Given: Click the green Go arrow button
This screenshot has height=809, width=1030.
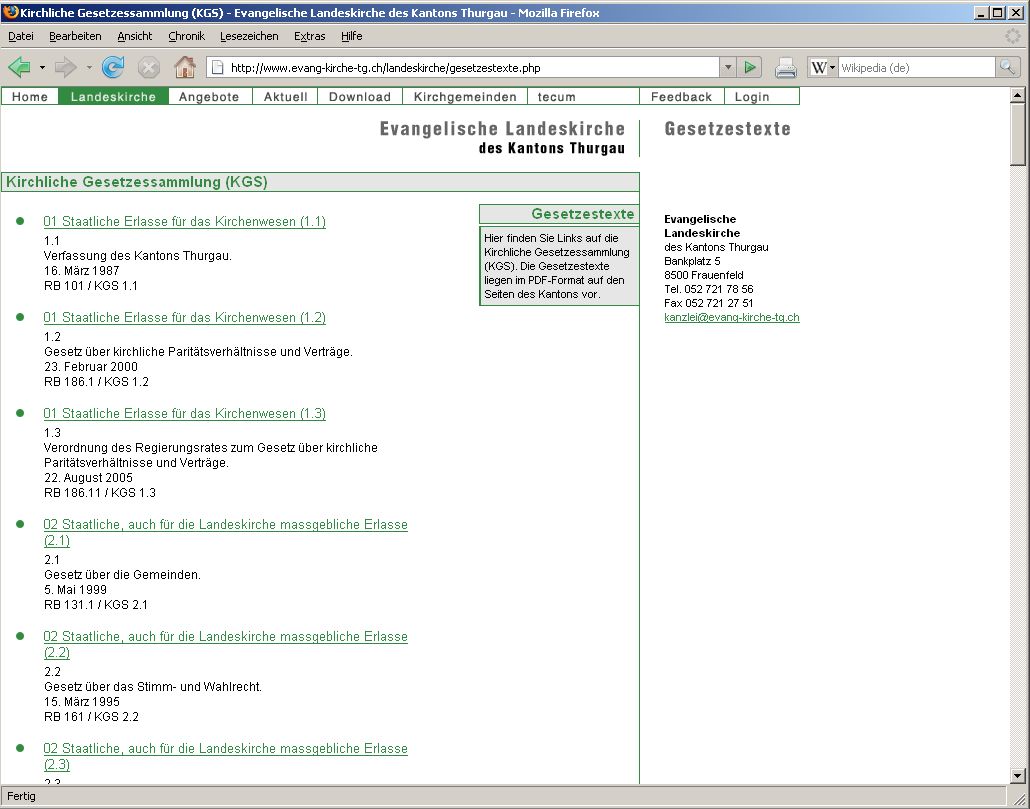Looking at the screenshot, I should [751, 67].
